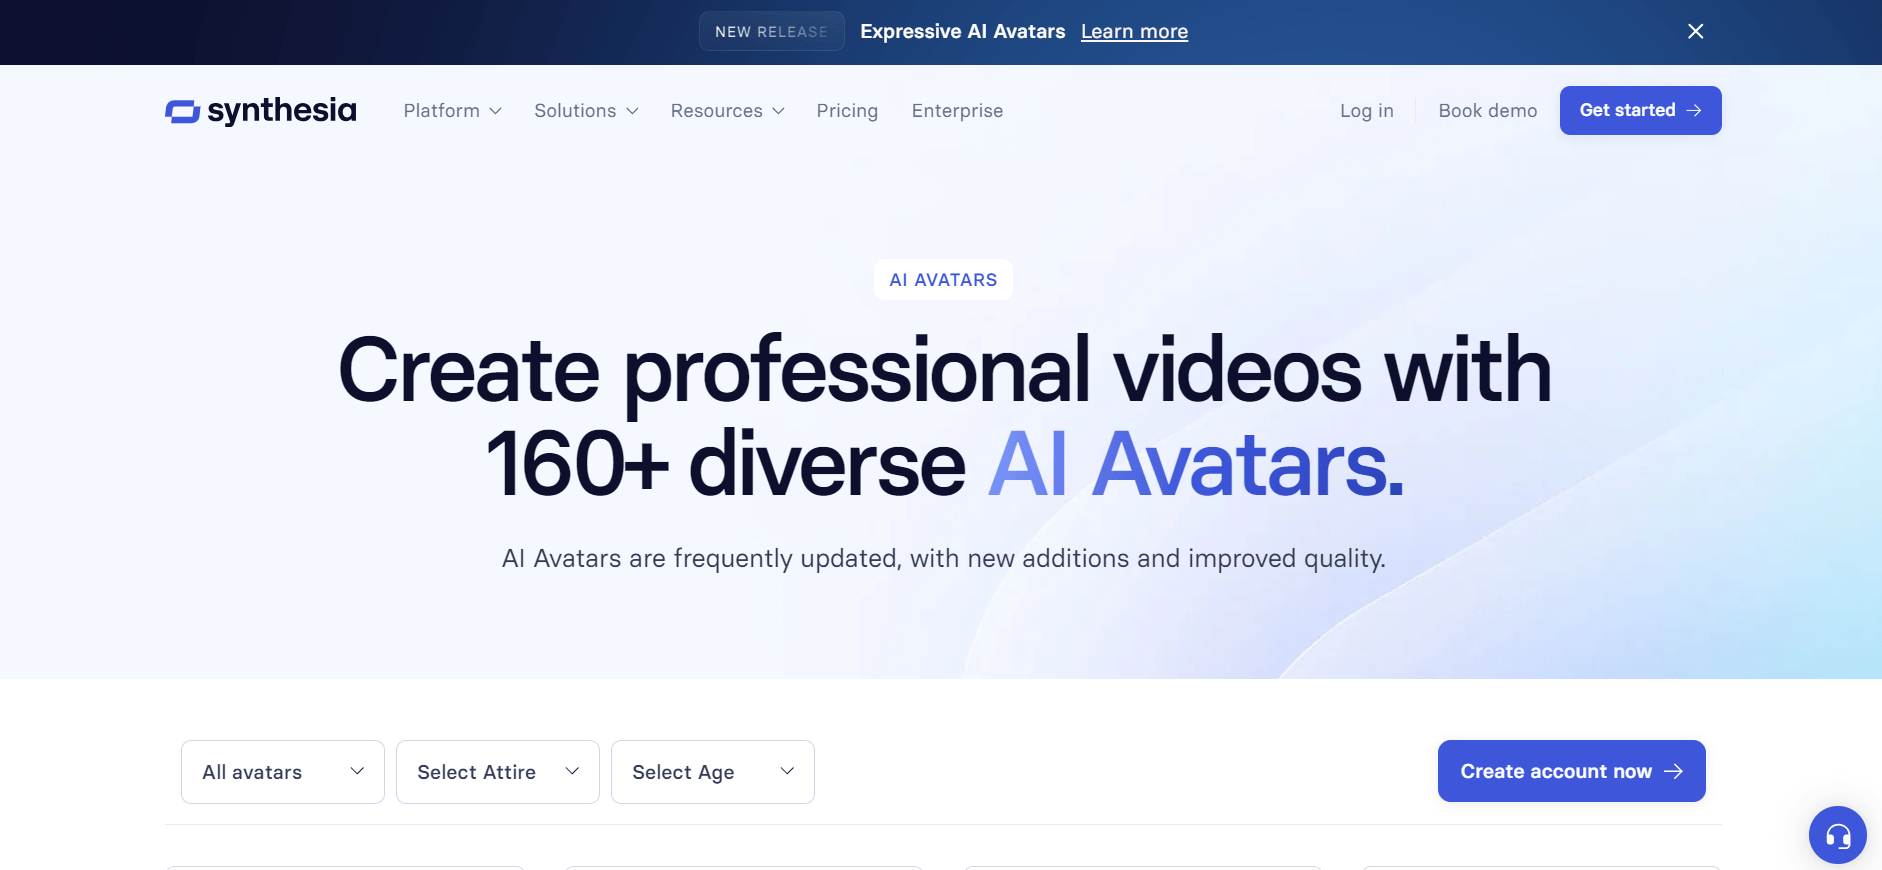Expand the Solutions menu

click(x=586, y=110)
